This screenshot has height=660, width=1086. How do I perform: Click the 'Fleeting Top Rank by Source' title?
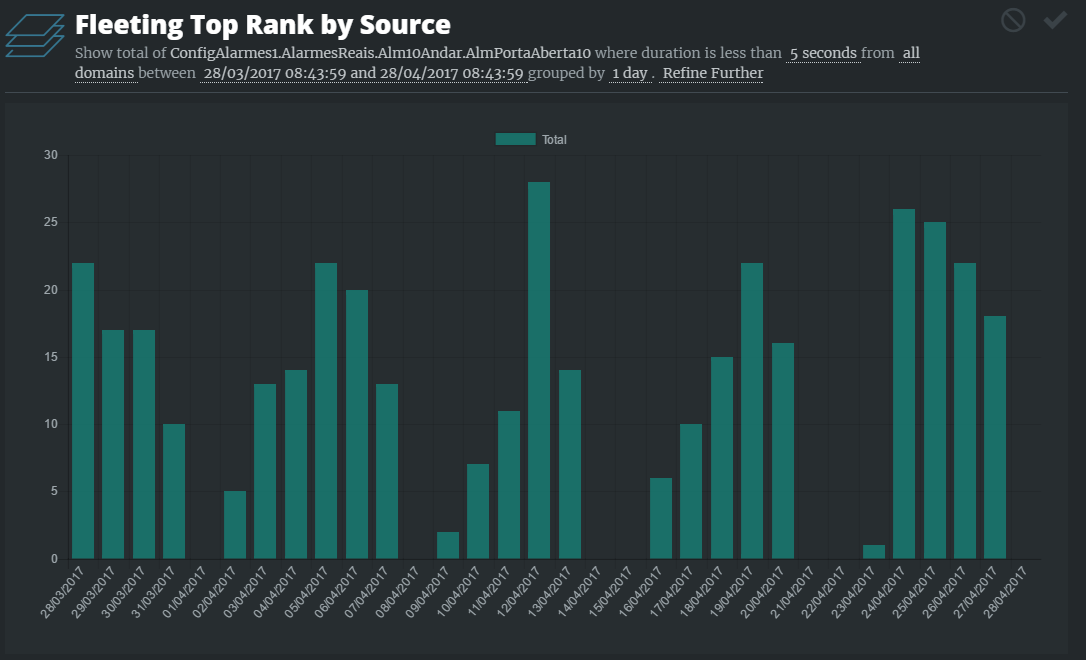[x=263, y=24]
